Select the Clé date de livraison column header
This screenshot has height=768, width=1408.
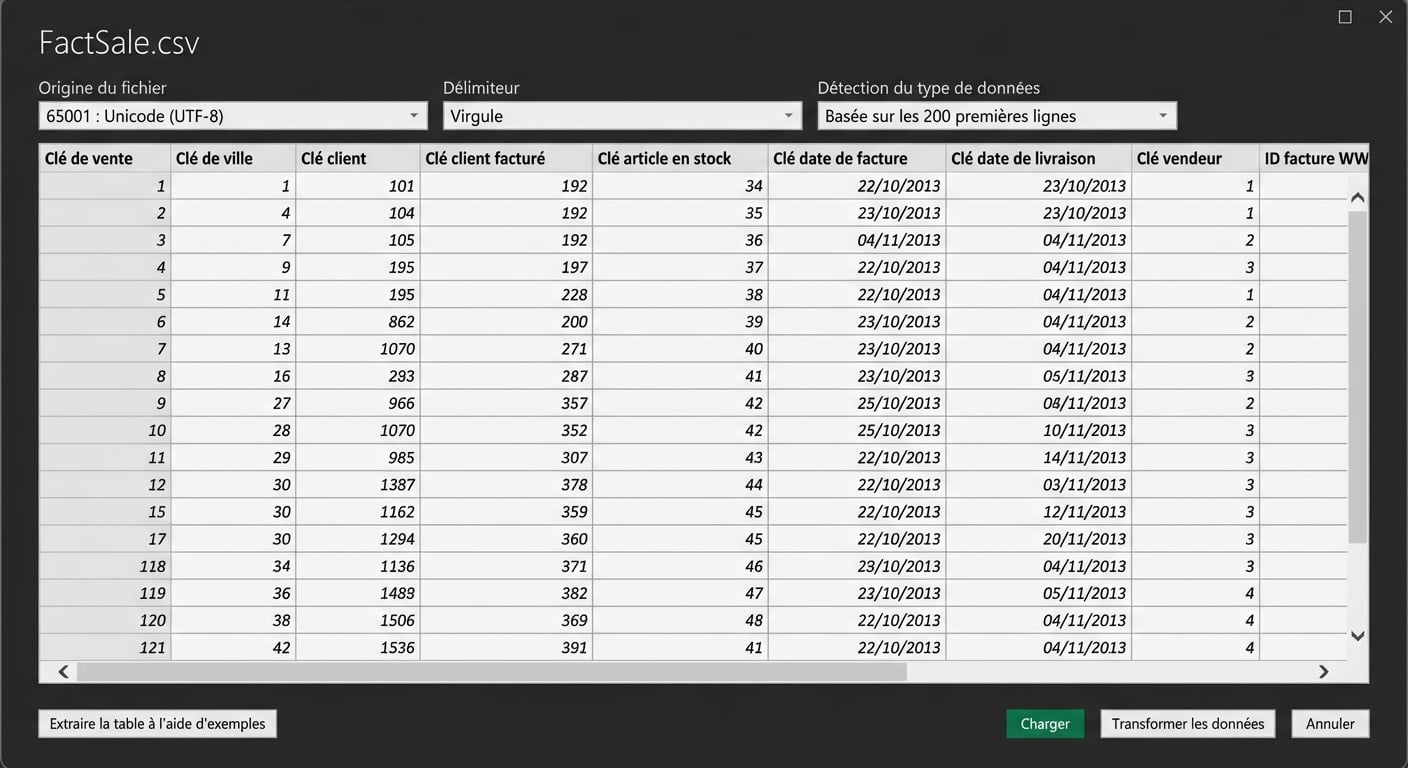(x=1037, y=158)
